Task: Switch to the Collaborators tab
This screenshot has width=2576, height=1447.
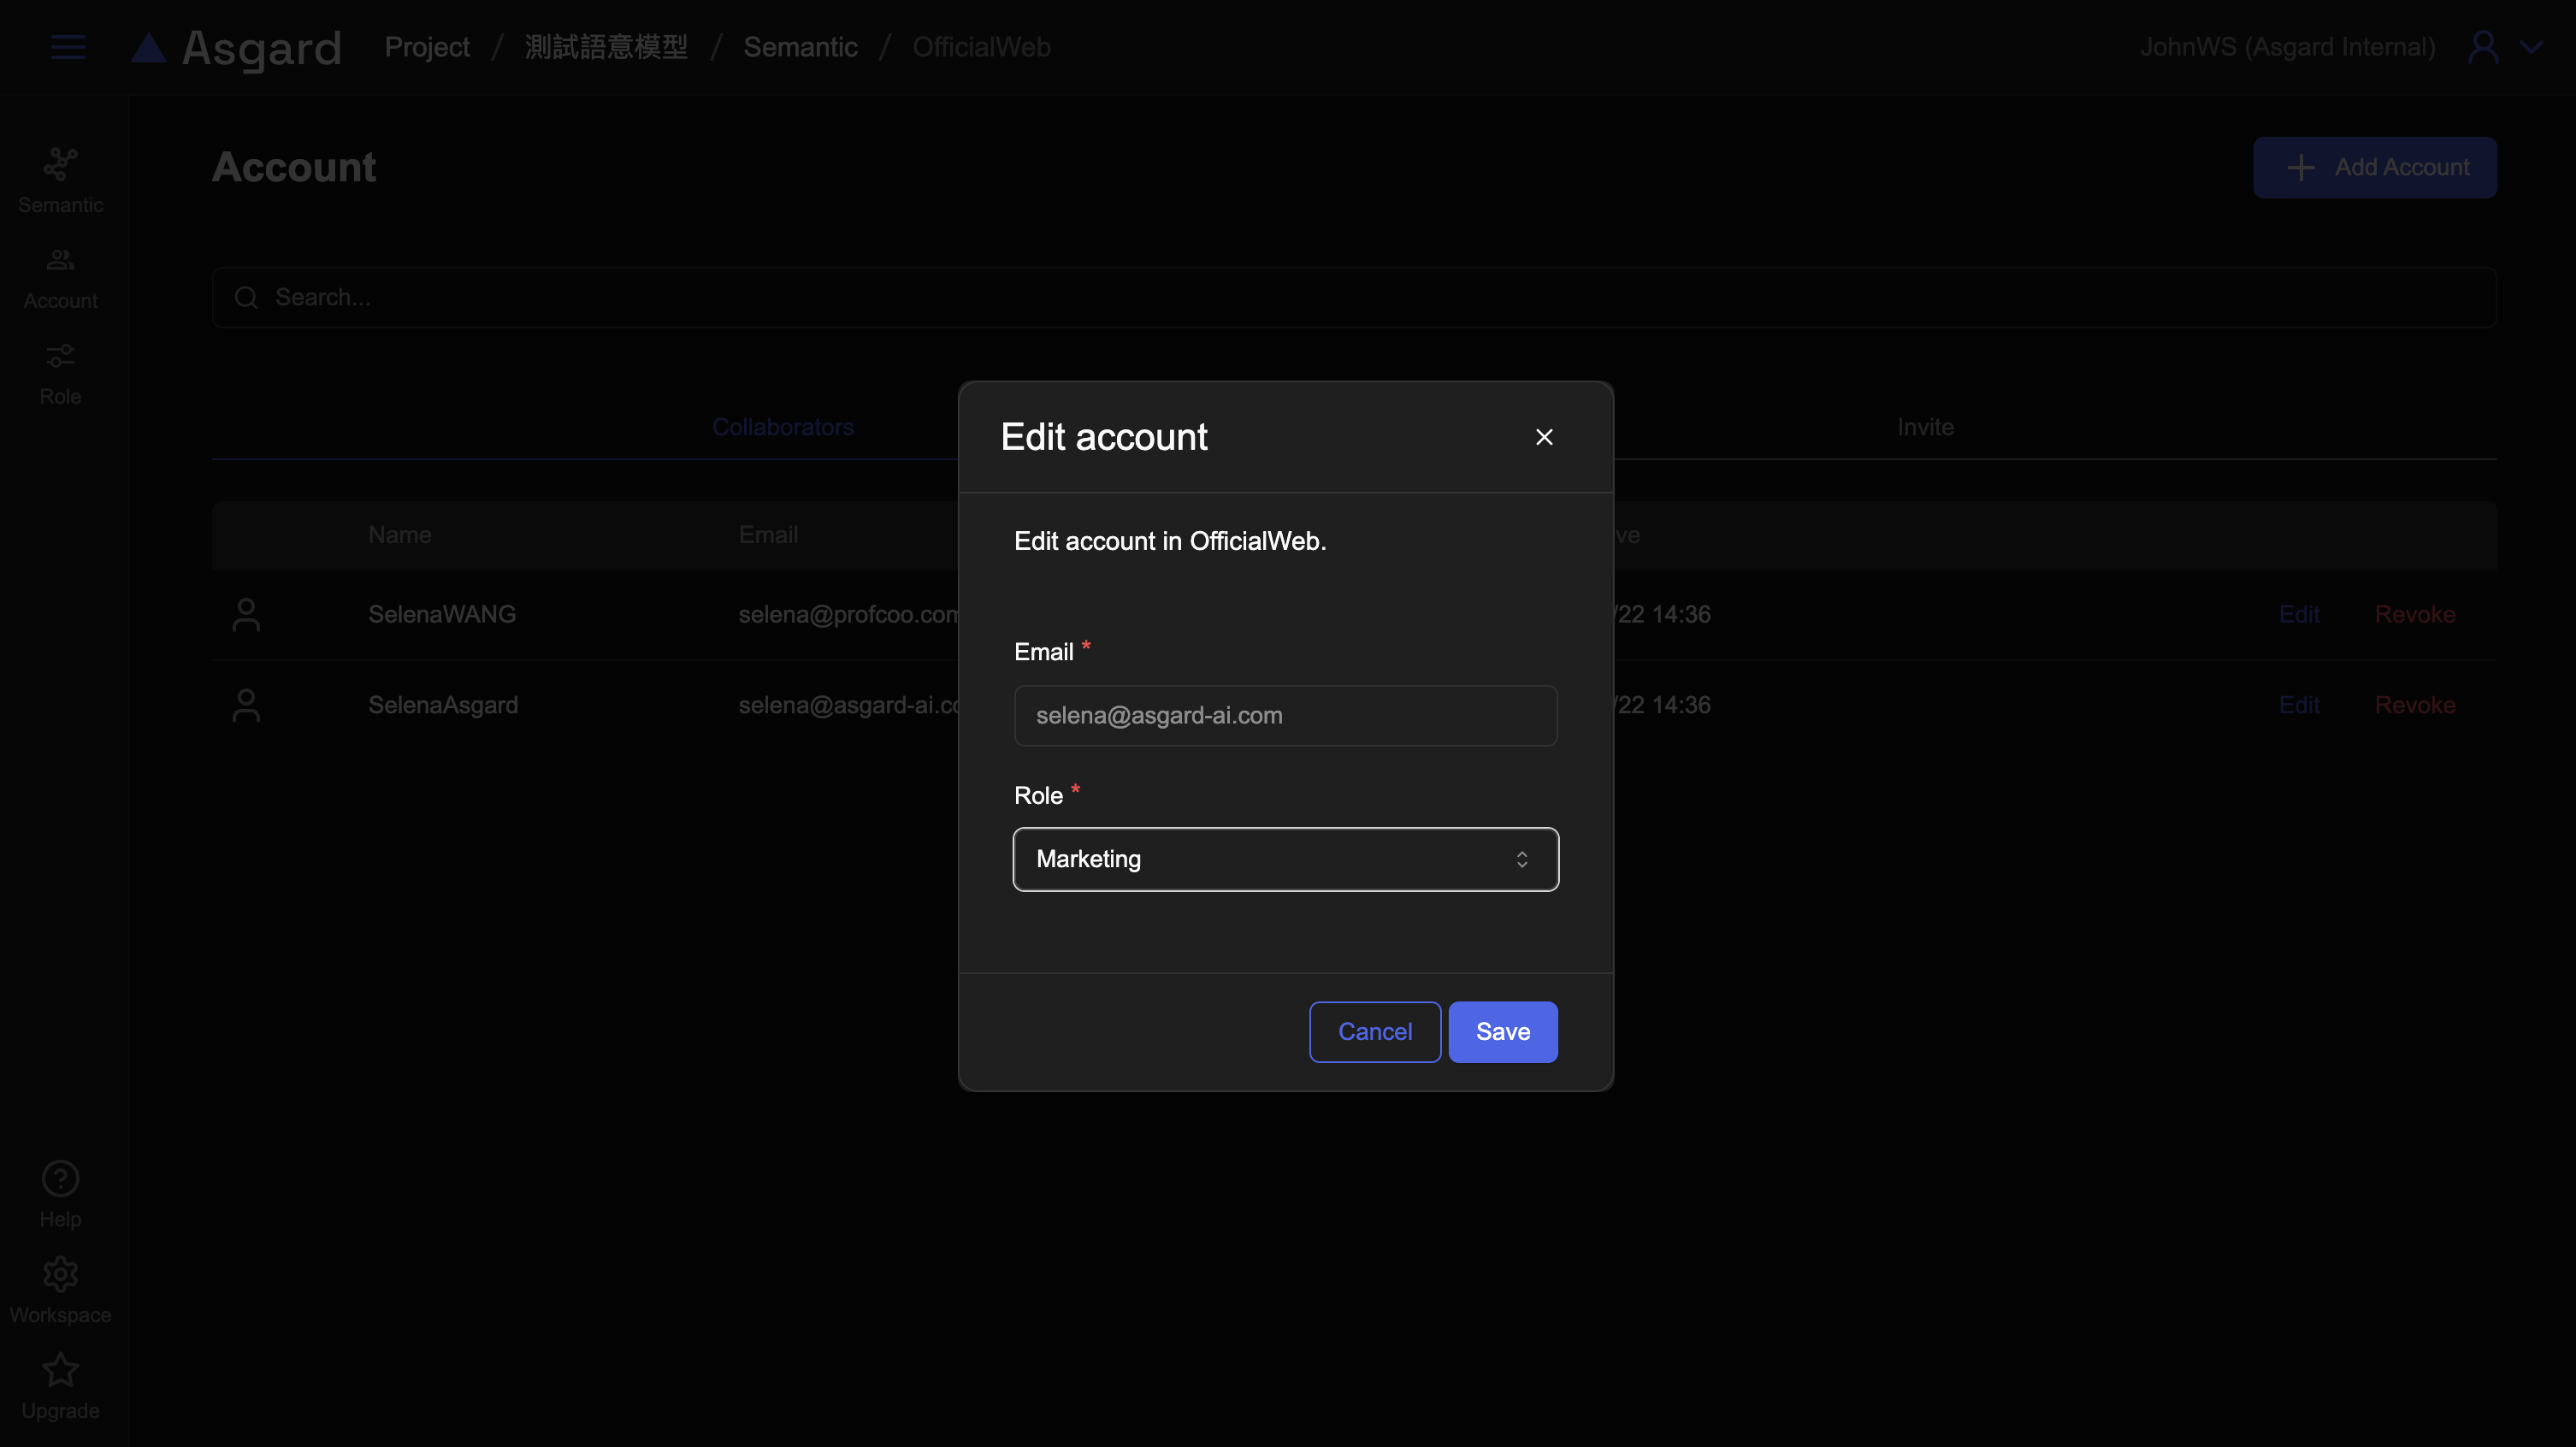Action: coord(782,427)
